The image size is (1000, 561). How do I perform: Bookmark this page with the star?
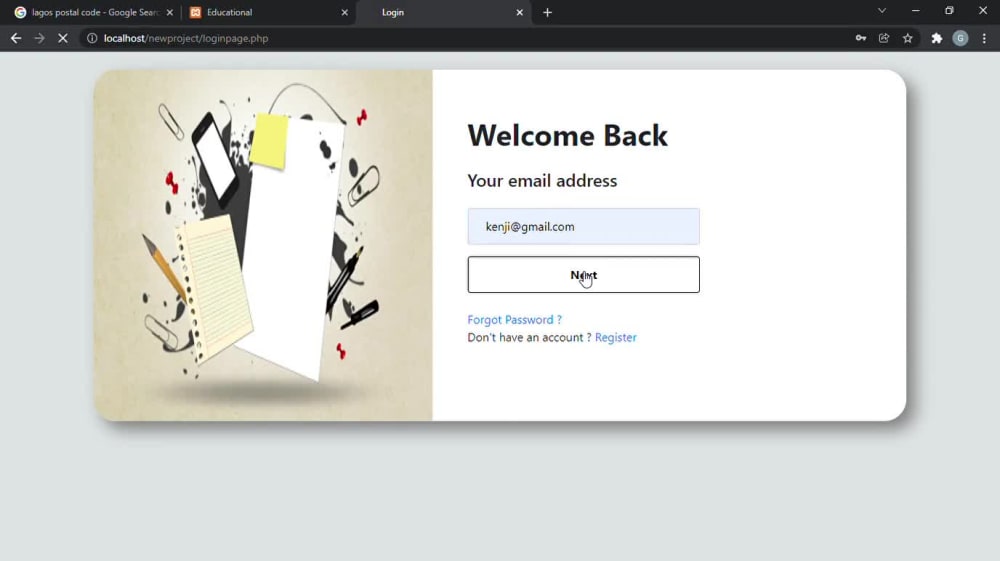pyautogui.click(x=908, y=38)
